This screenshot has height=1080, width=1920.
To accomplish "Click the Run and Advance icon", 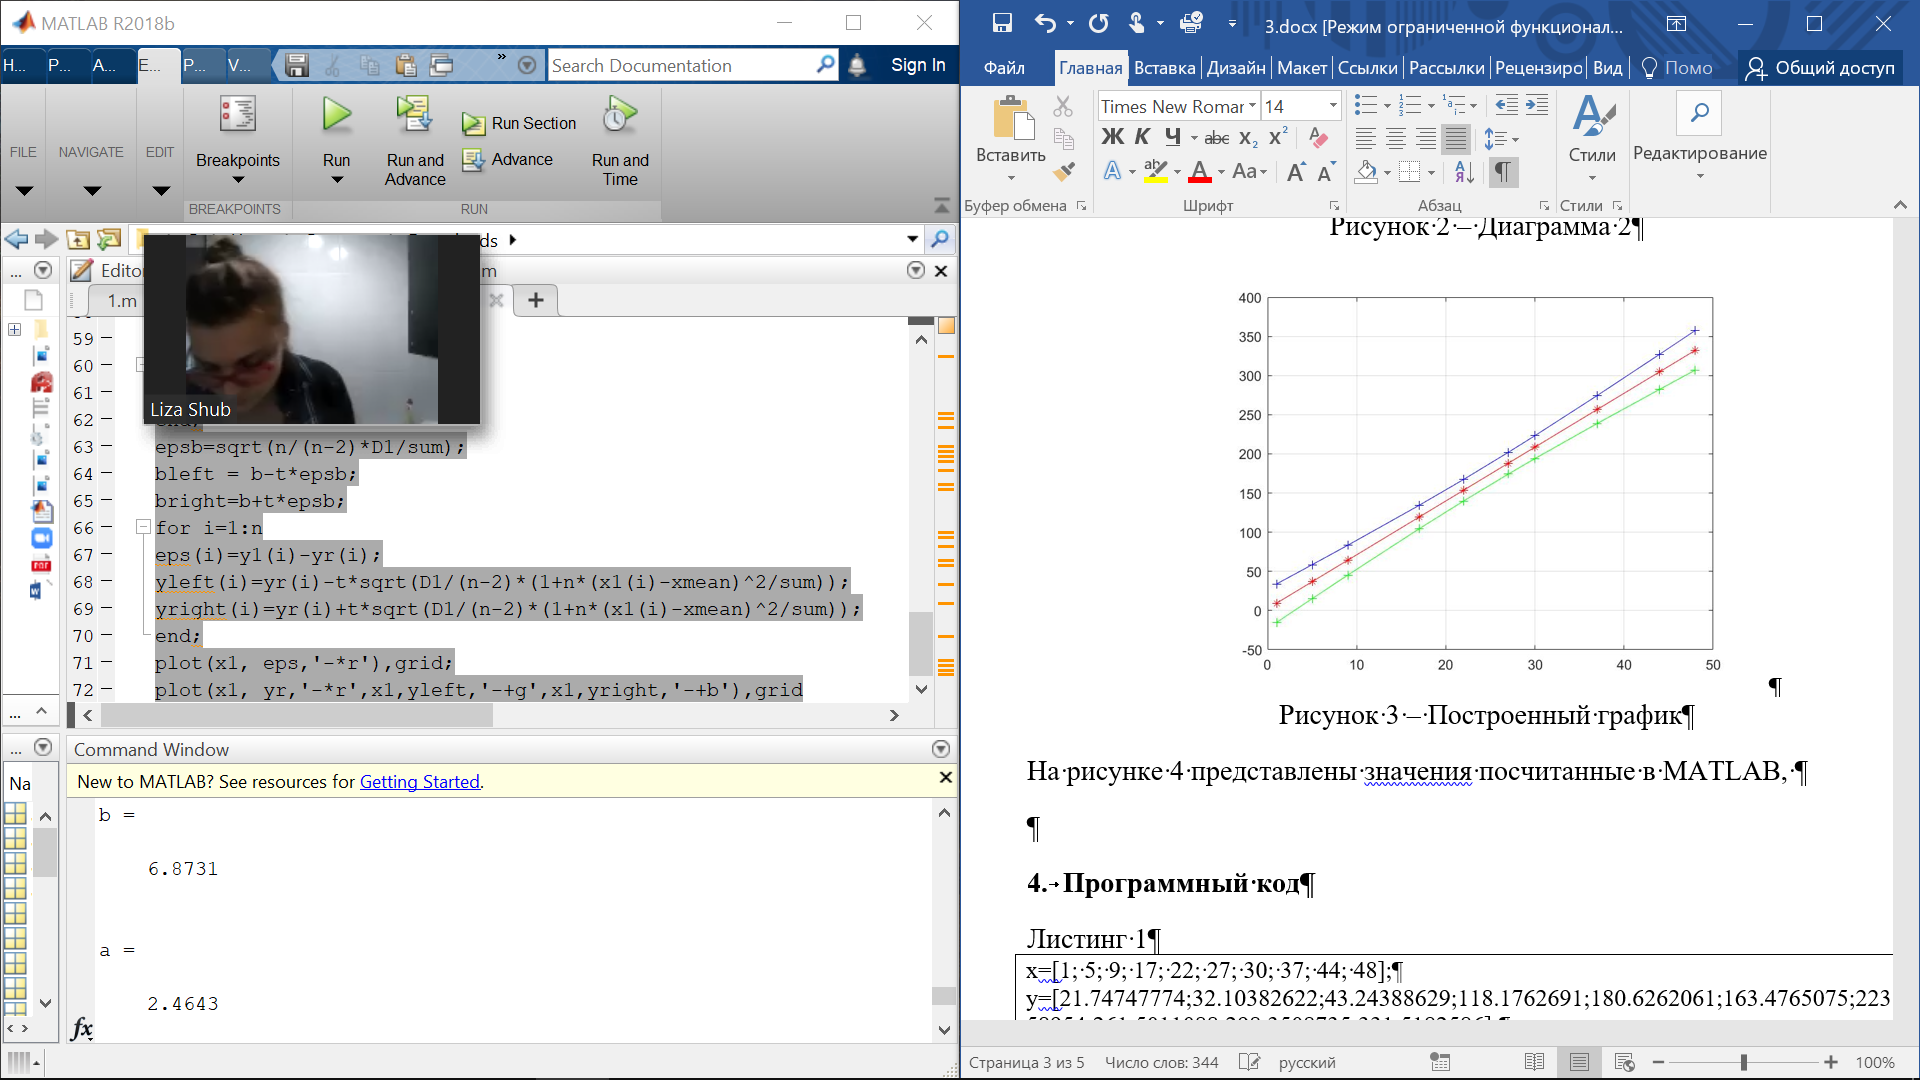I will tap(414, 116).
